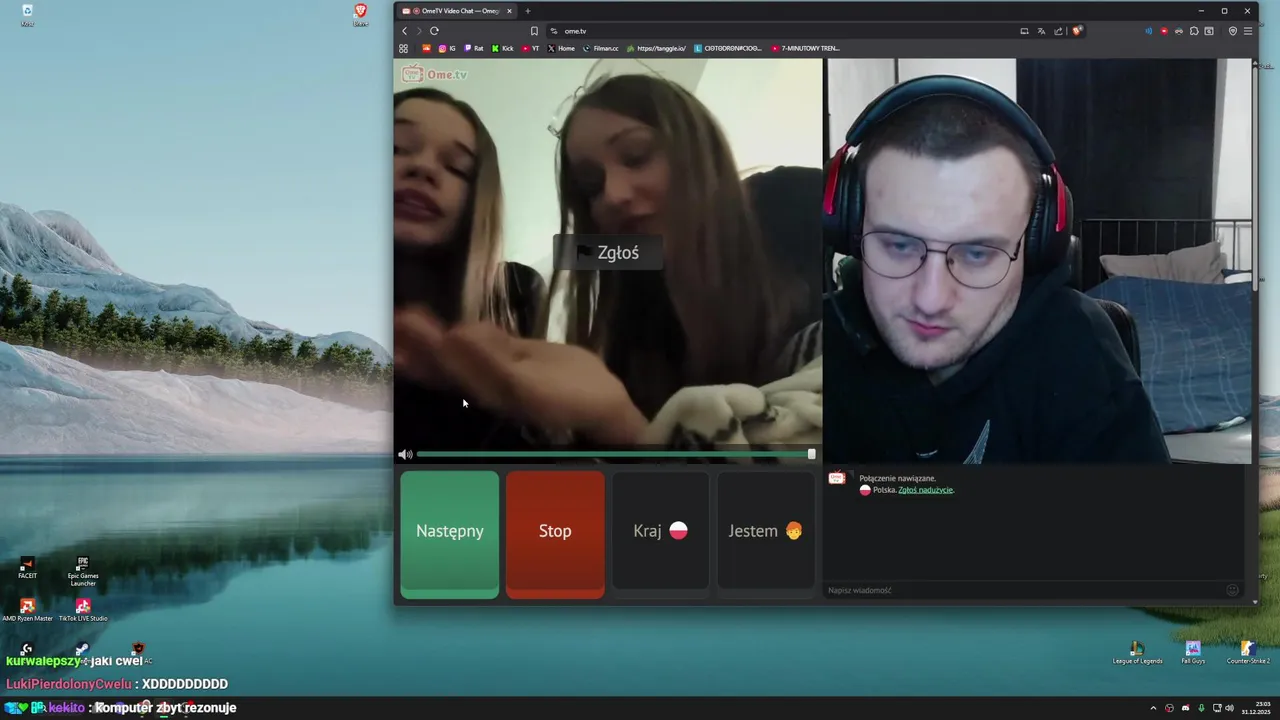This screenshot has width=1280, height=720.
Task: Click the Discord tray icon
Action: 1185,708
